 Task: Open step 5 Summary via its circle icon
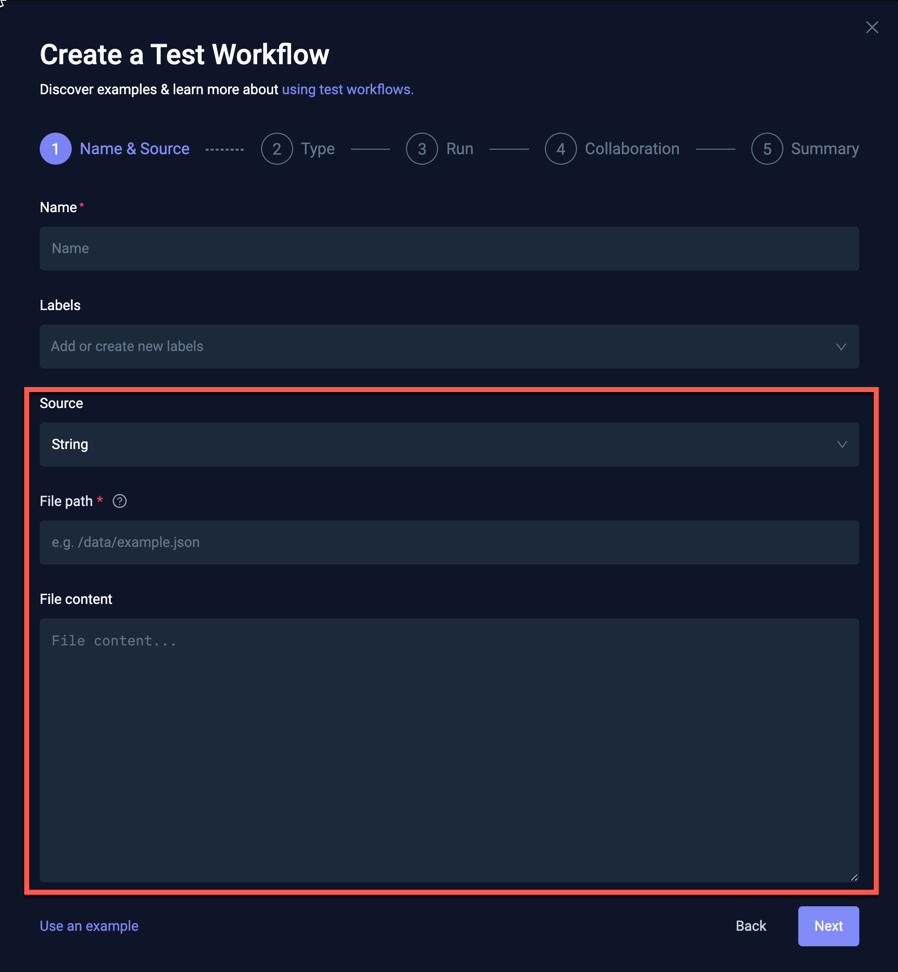pos(767,148)
